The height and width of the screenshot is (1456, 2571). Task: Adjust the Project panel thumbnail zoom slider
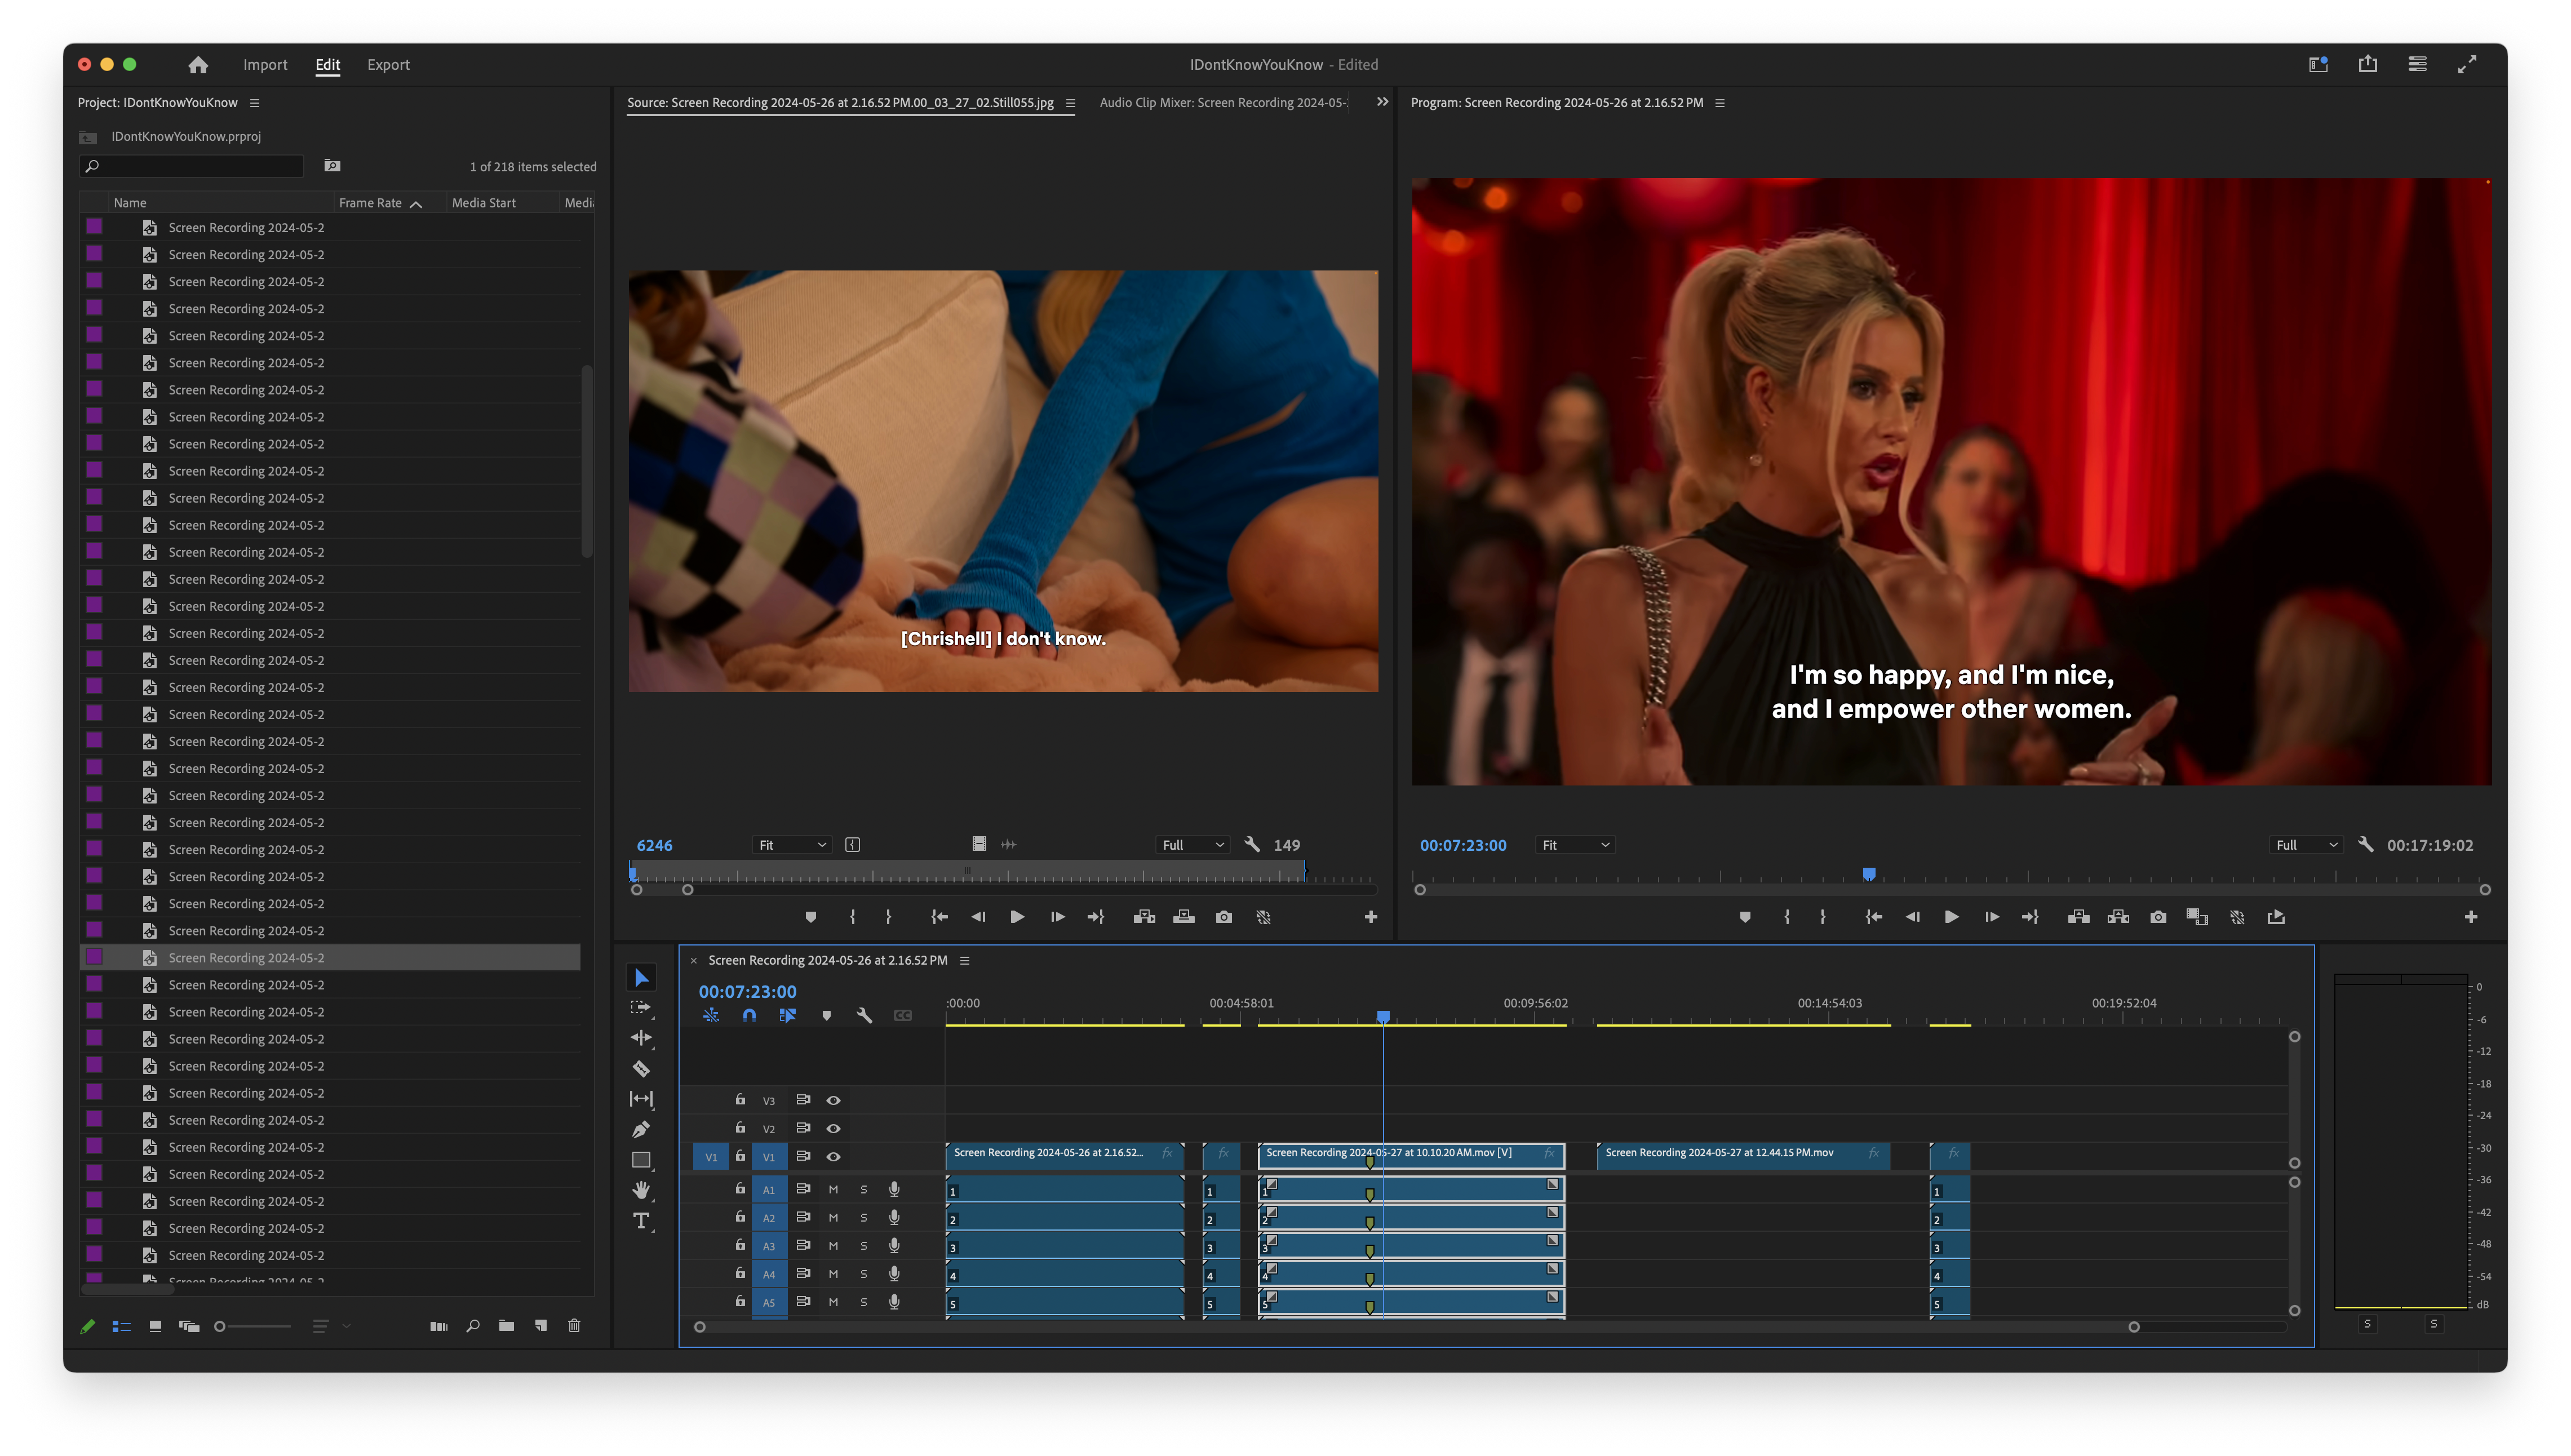coord(221,1327)
